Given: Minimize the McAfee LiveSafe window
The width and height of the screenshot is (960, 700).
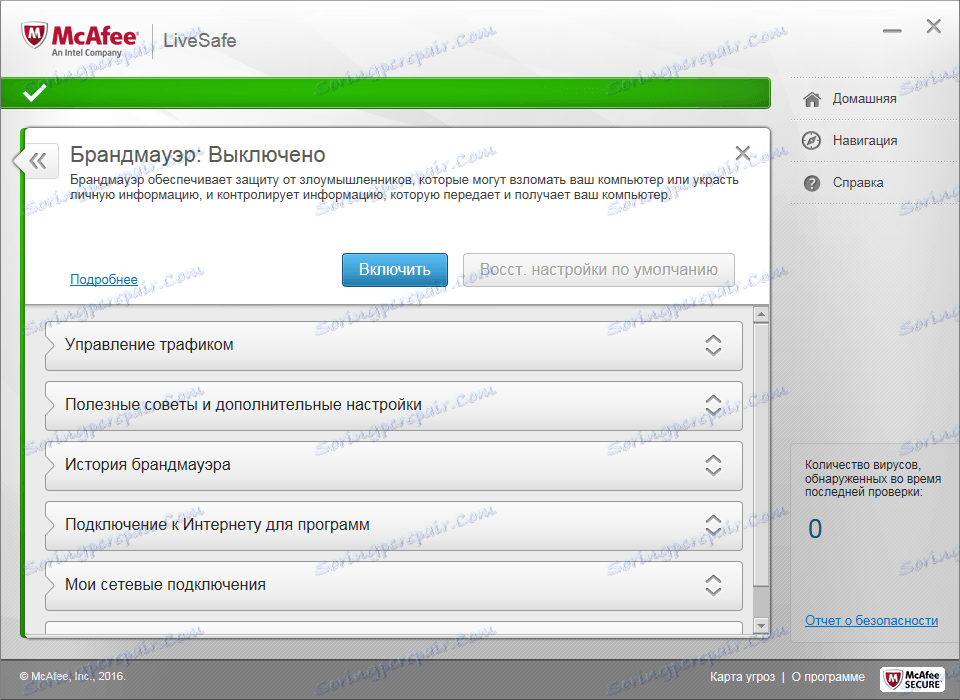Looking at the screenshot, I should 892,31.
